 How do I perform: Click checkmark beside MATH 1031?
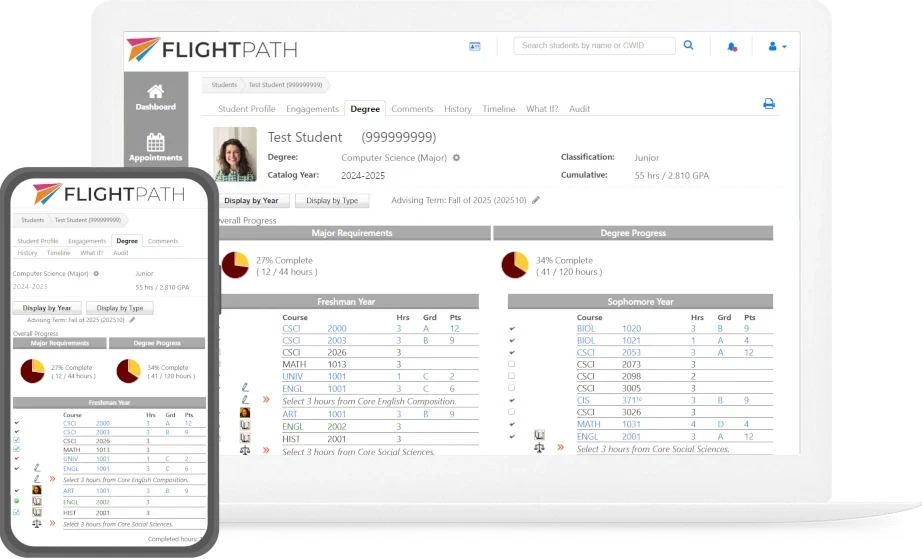[x=512, y=423]
